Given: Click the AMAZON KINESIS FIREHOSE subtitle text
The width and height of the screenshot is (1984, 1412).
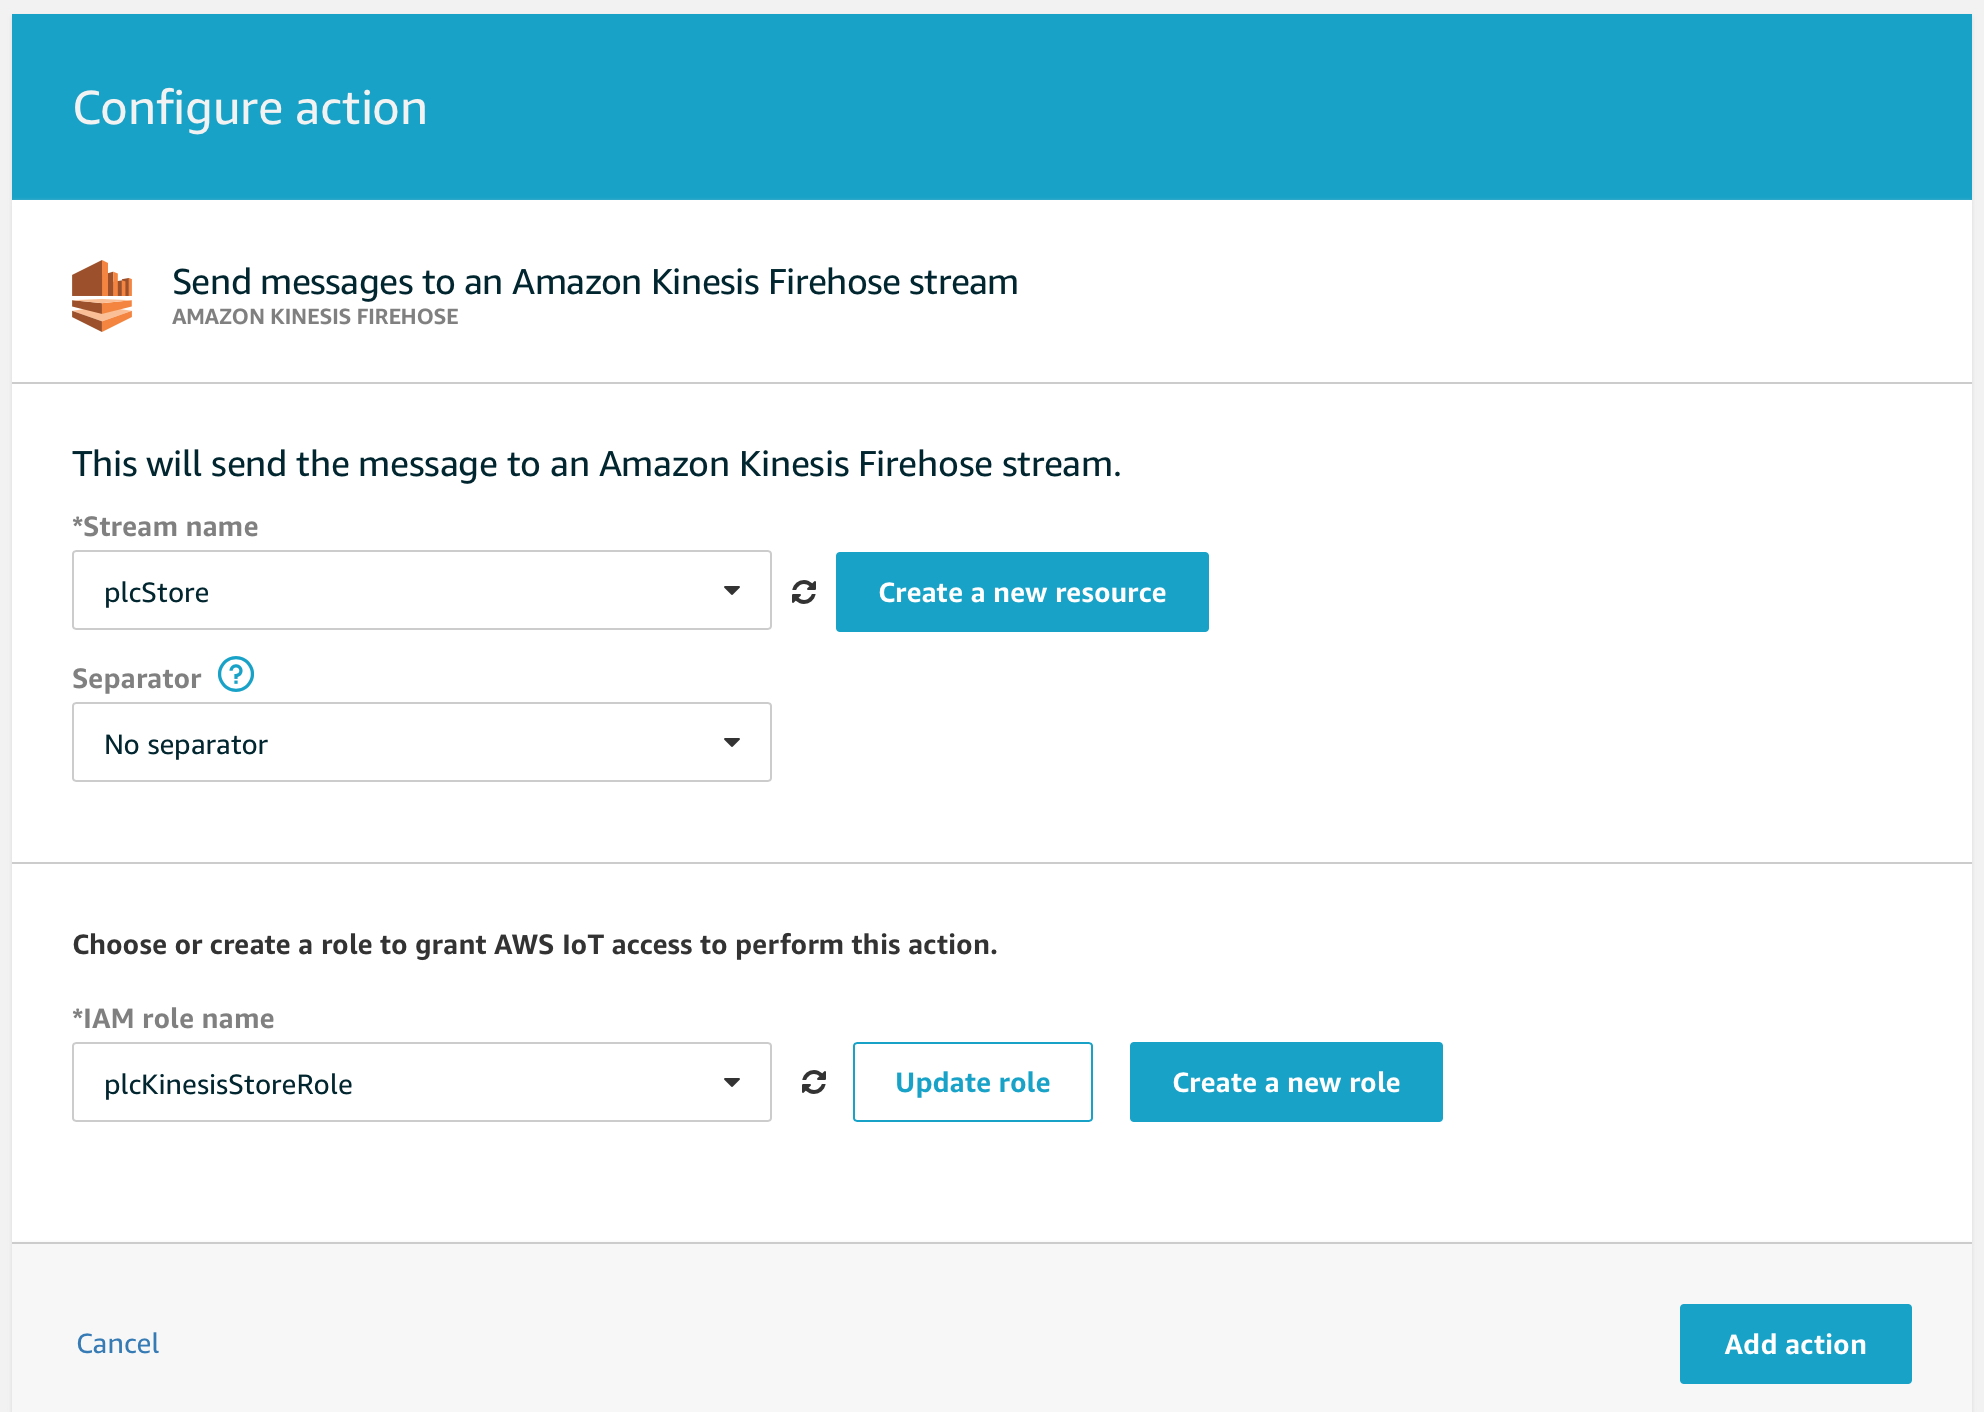Looking at the screenshot, I should coord(315,317).
